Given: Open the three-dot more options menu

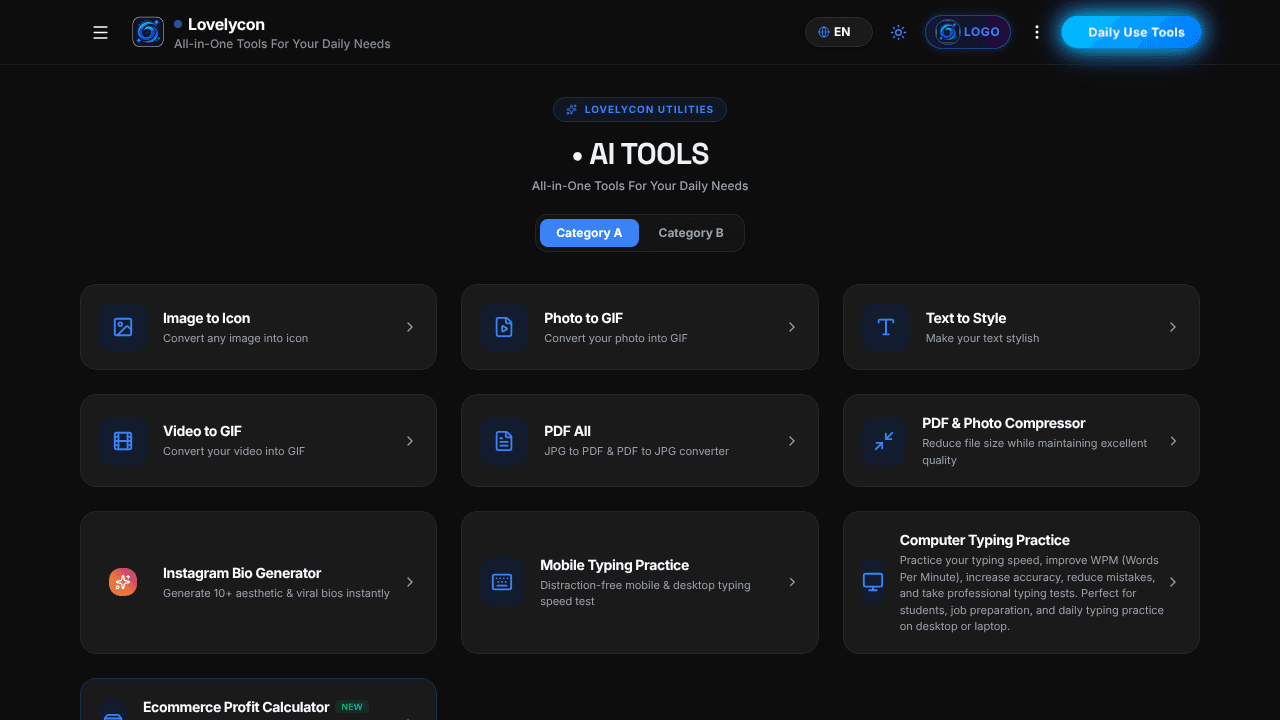Looking at the screenshot, I should click(x=1036, y=32).
